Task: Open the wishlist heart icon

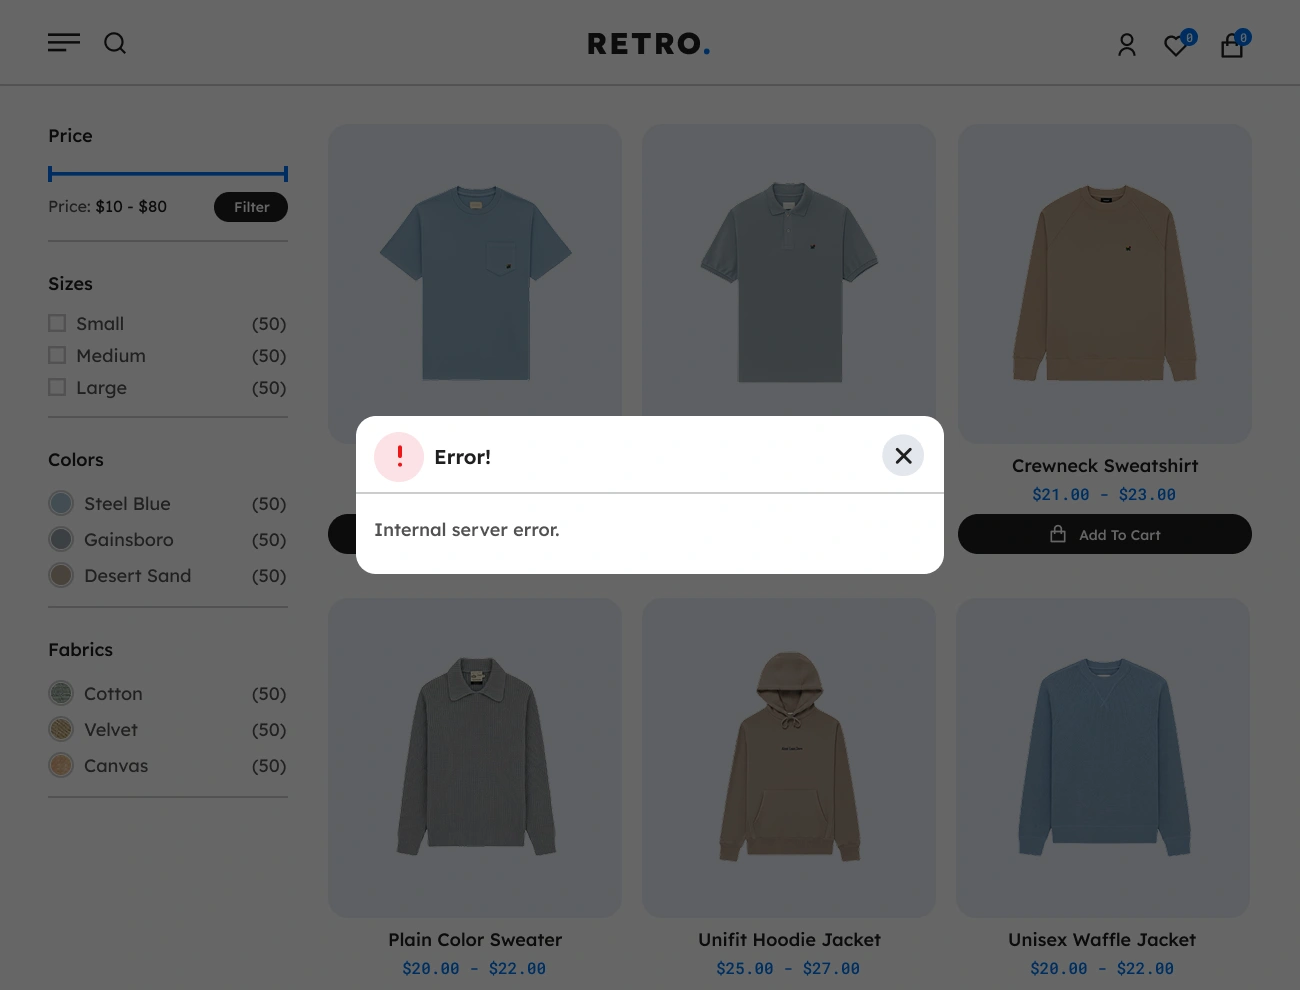Action: point(1177,45)
